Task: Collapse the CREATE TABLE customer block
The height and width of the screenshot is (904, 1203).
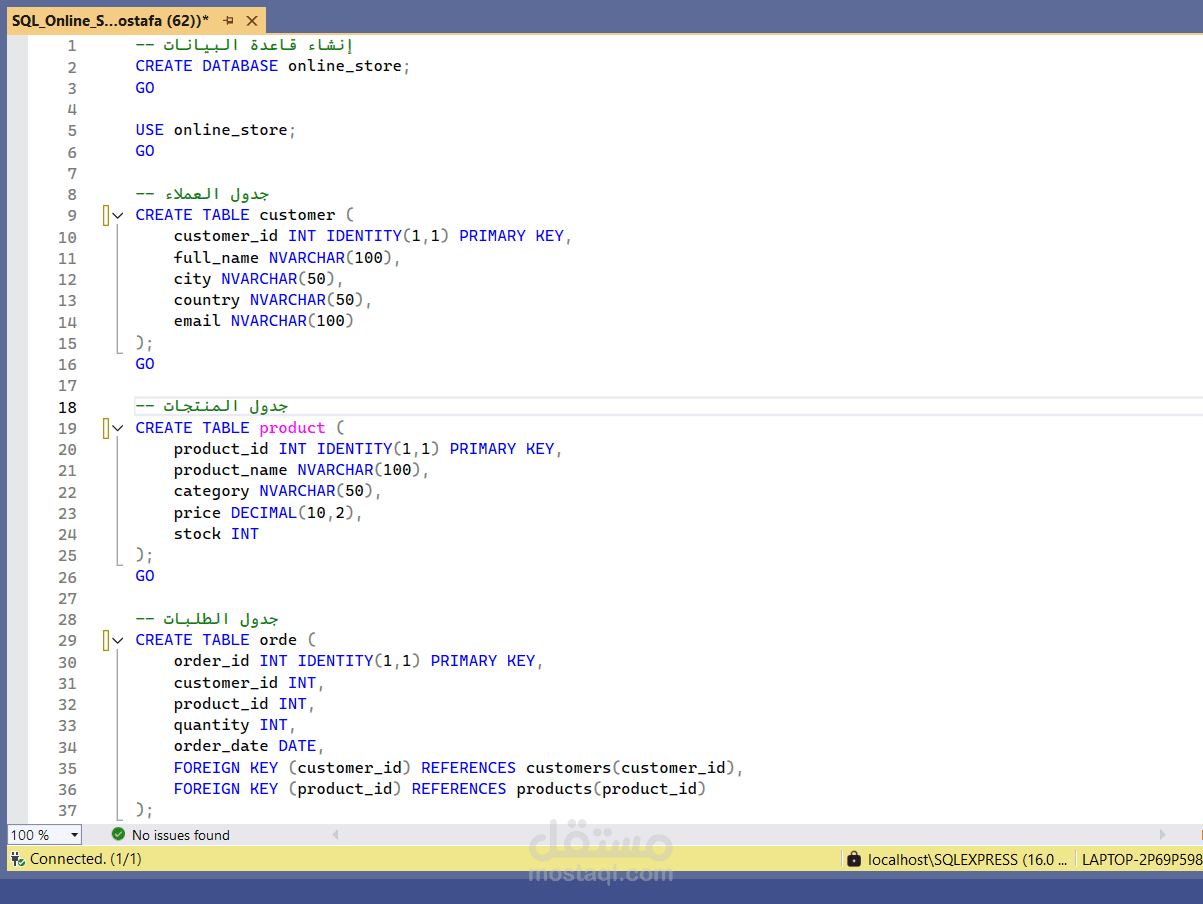Action: pos(118,215)
